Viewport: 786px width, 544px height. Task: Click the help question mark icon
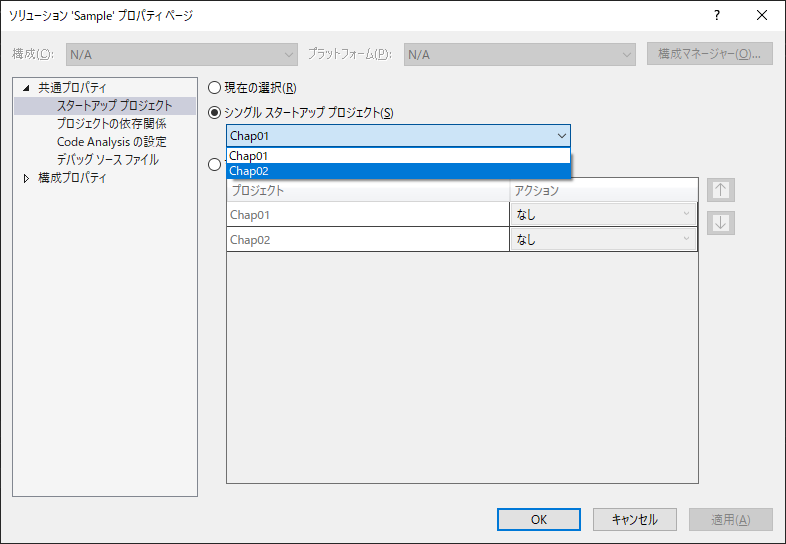coord(717,16)
